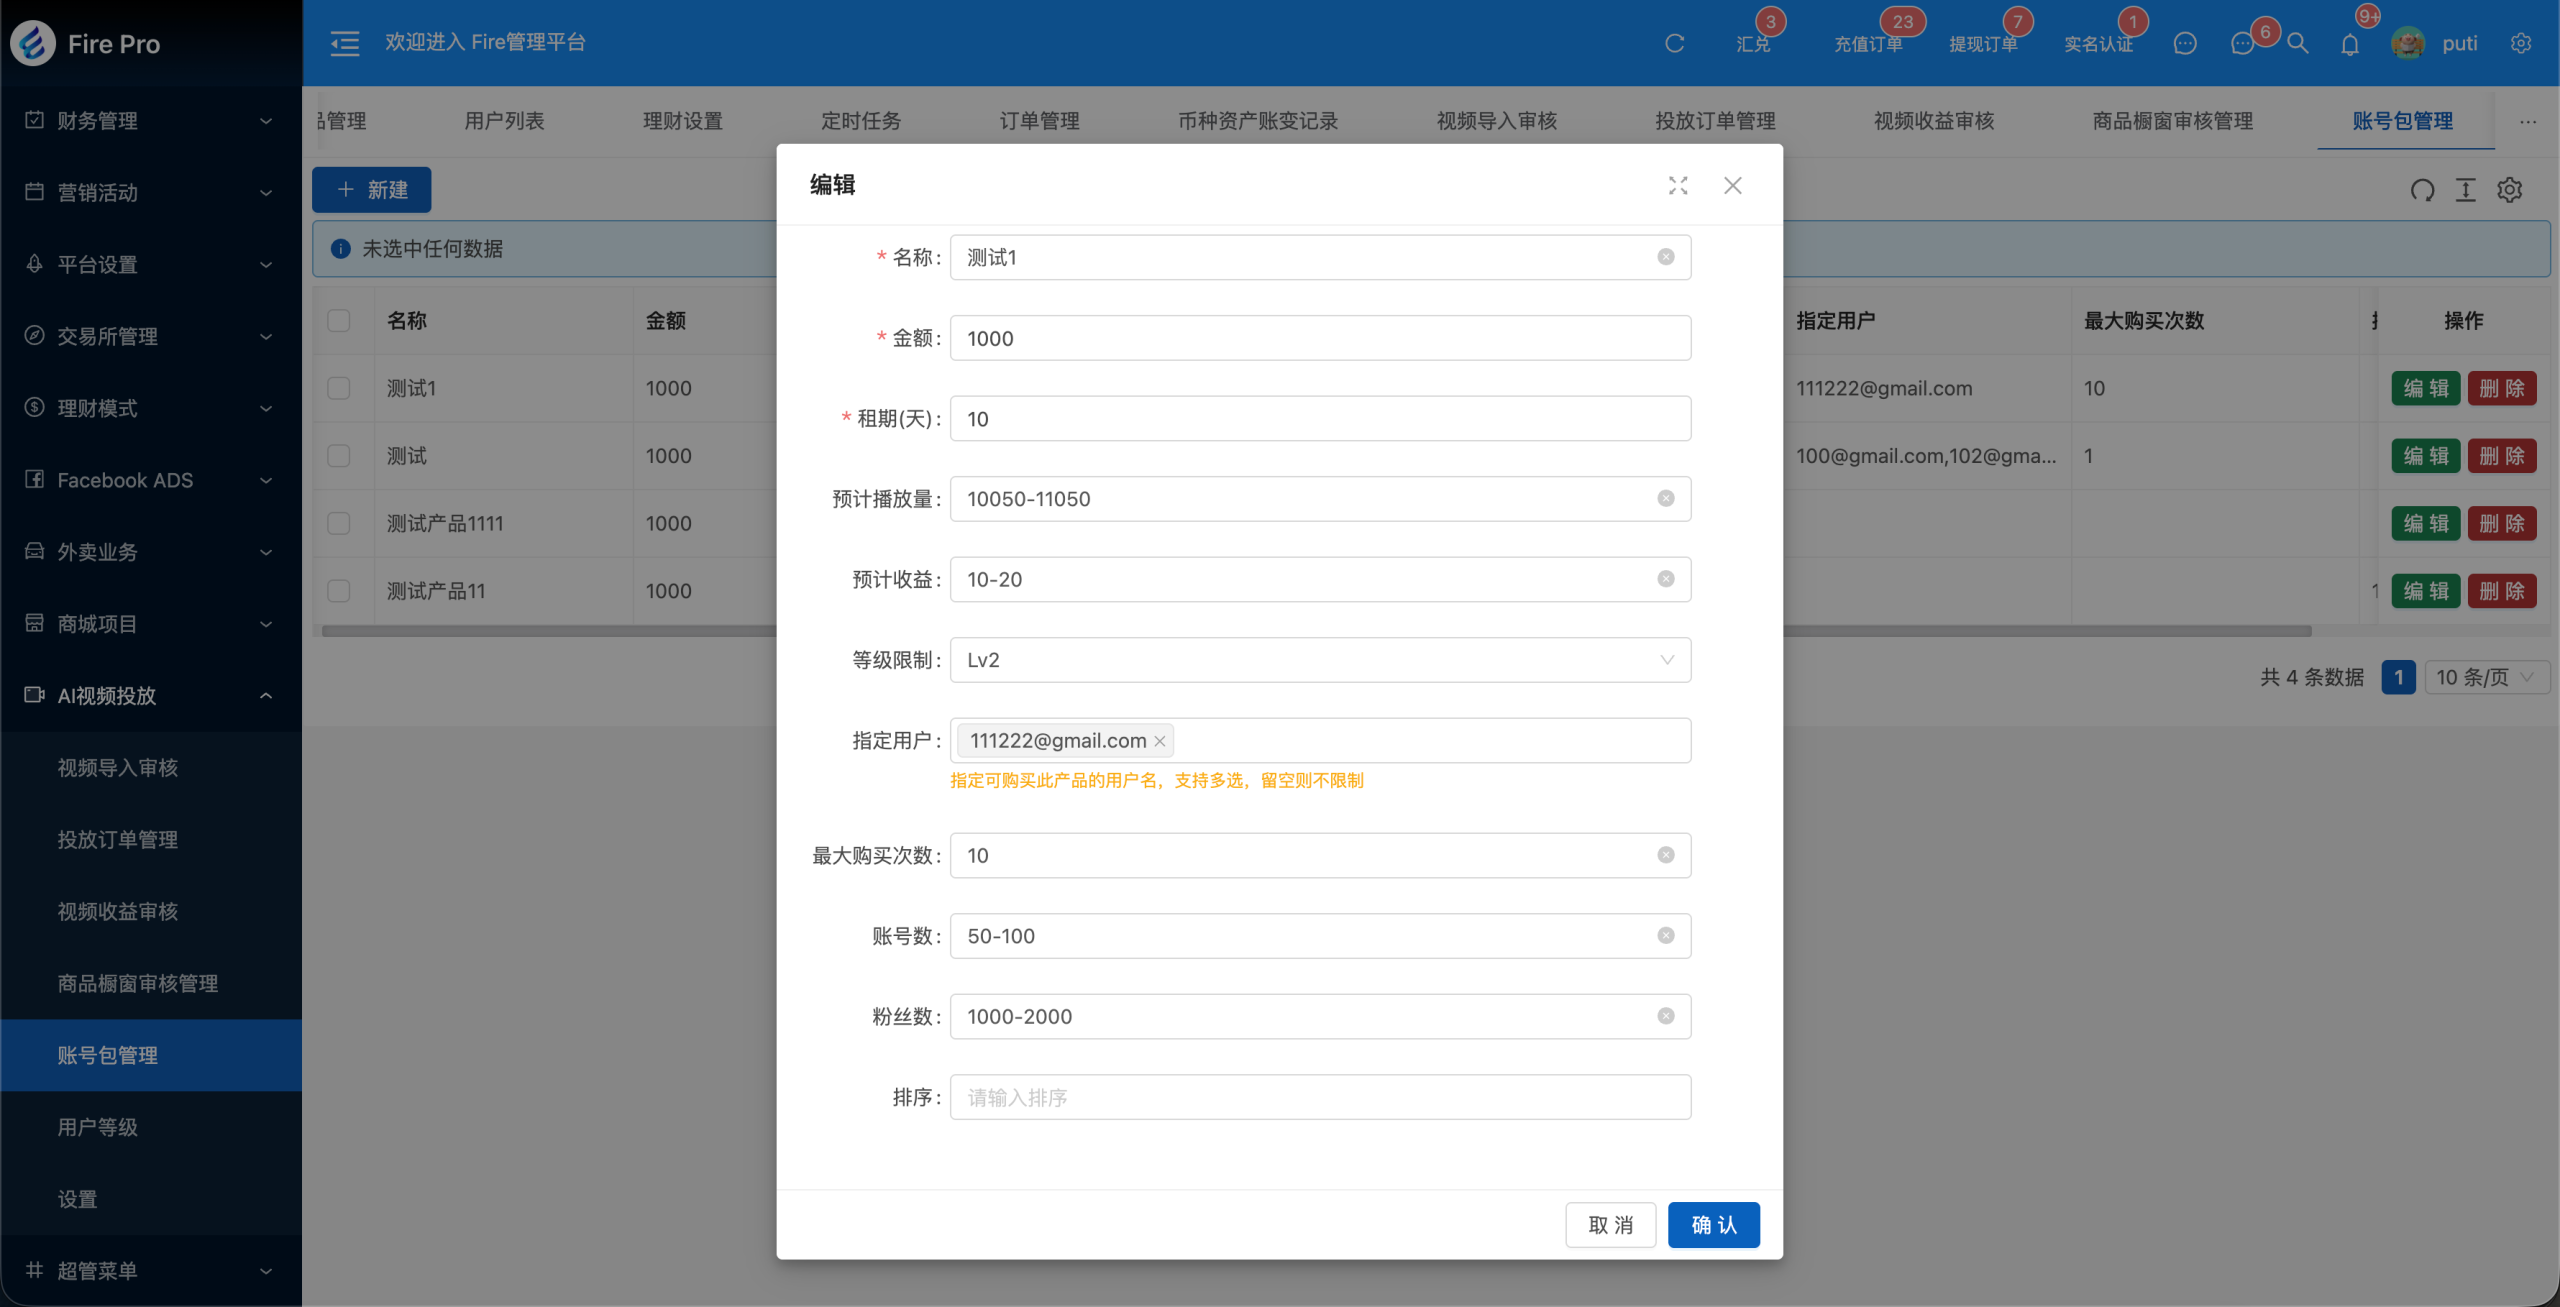Click the search magnifier icon in header
The image size is (2560, 1307).
[x=2297, y=43]
